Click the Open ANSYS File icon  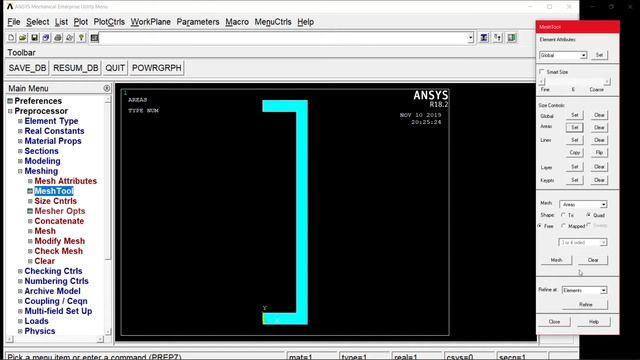tap(22, 38)
